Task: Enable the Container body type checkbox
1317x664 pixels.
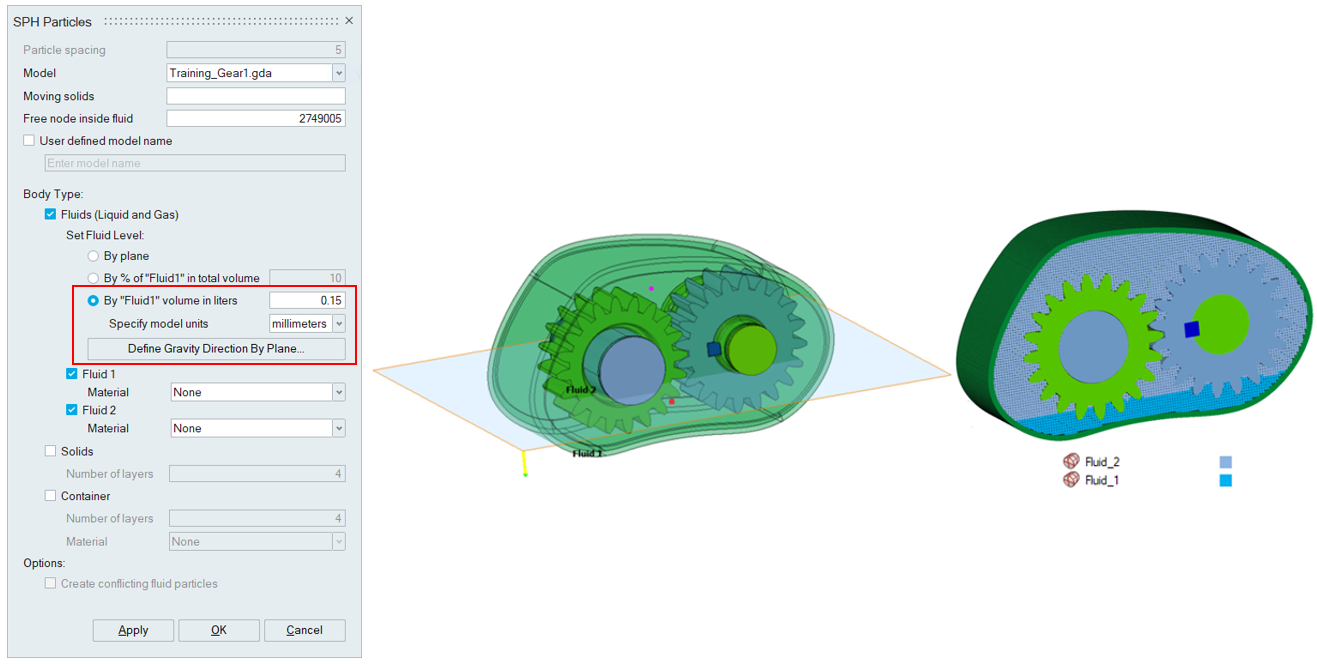Action: tap(51, 496)
